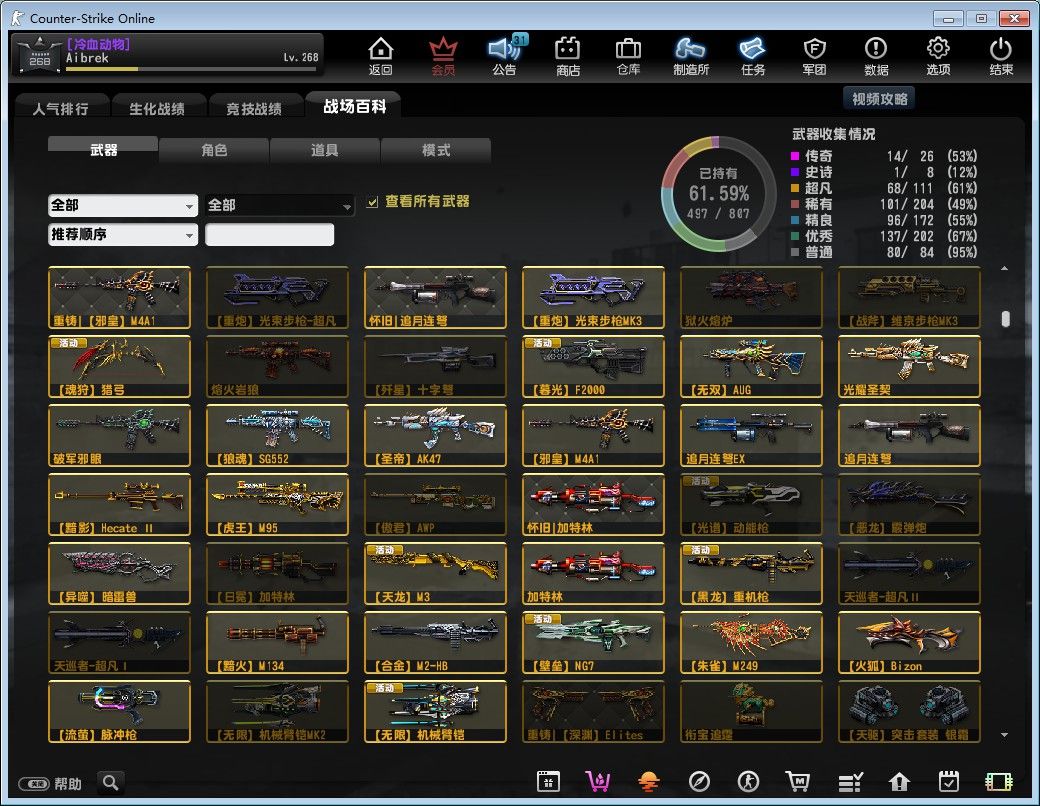Click the weapon name search field
1040x806 pixels.
269,235
